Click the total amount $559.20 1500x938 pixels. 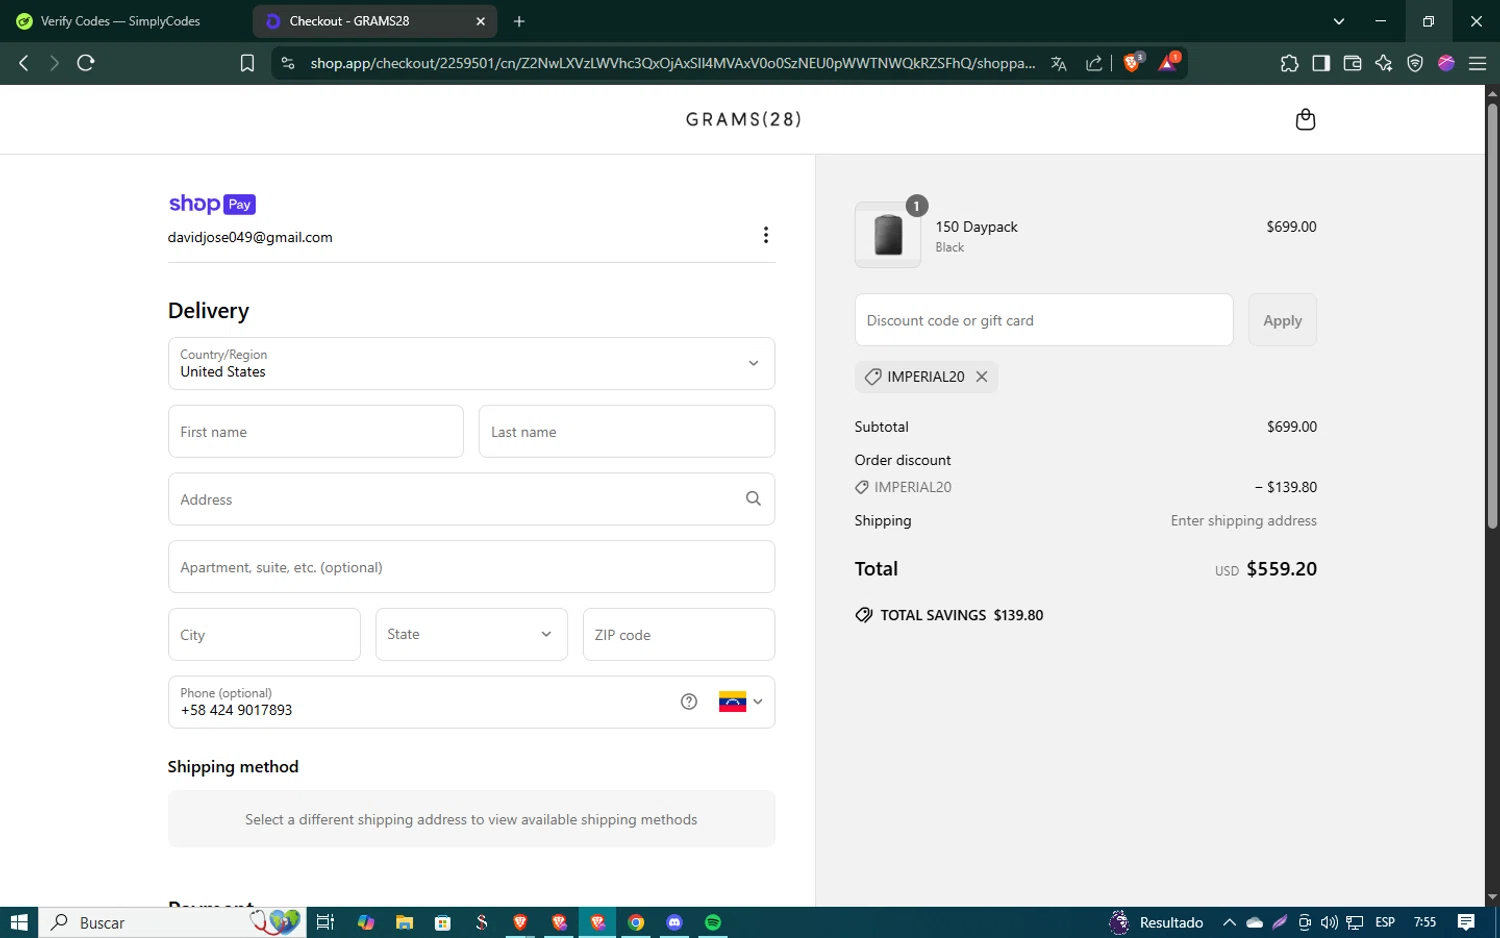(x=1281, y=569)
